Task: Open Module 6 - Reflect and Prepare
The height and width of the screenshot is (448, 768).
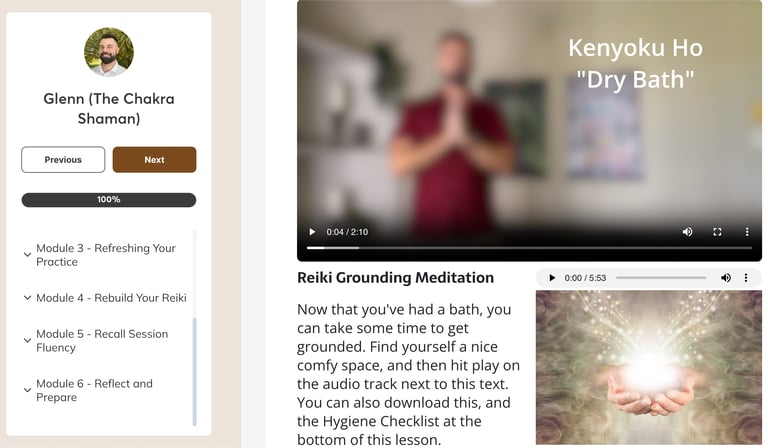Action: (x=95, y=390)
